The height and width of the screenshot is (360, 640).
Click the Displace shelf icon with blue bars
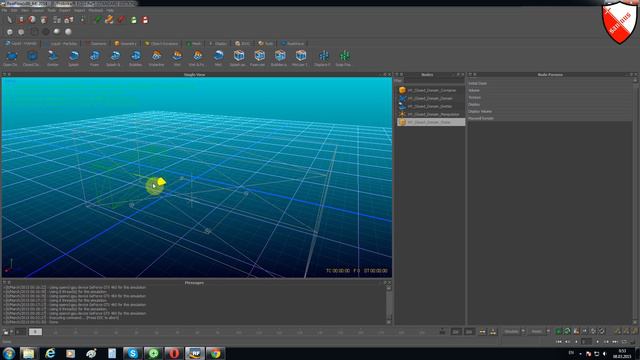[323, 58]
